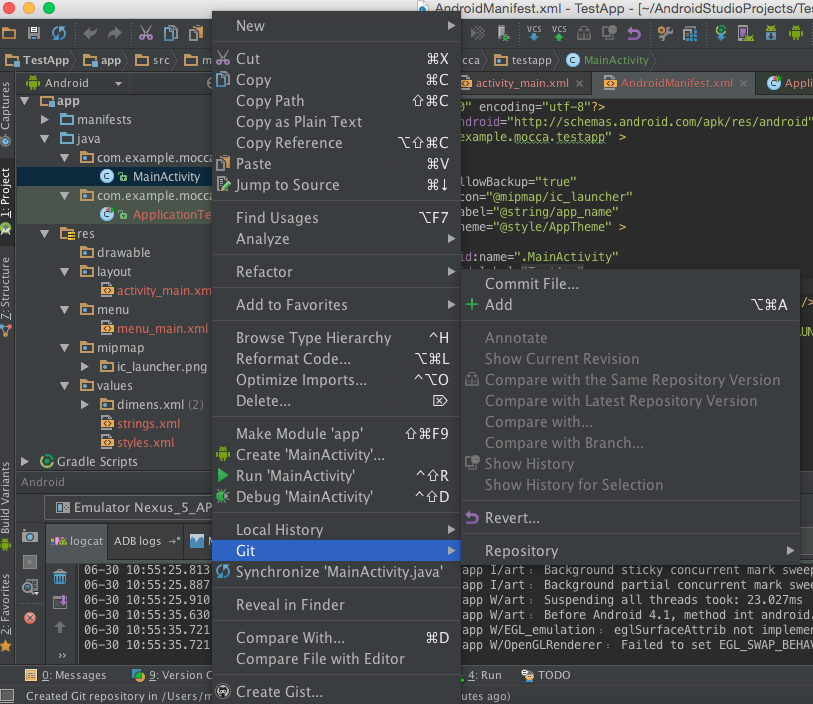Click the Android Device Monitor icon
Image resolution: width=813 pixels, height=704 pixels.
(796, 34)
